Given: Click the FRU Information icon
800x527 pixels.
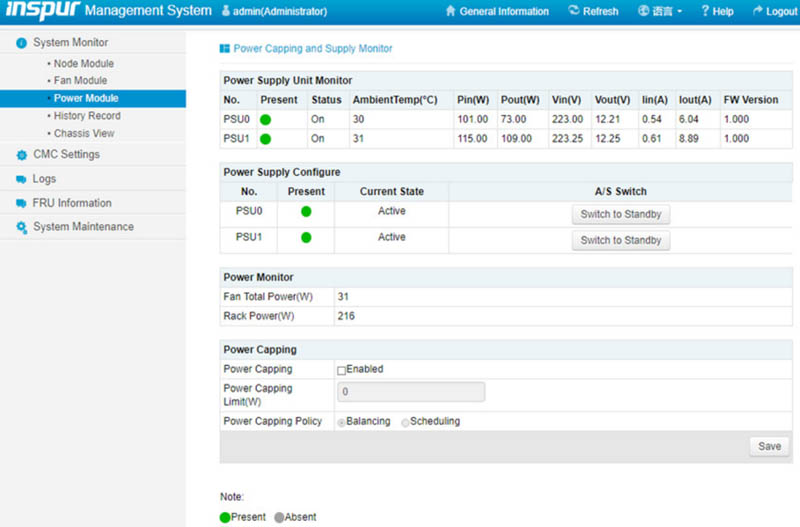Looking at the screenshot, I should (x=21, y=203).
